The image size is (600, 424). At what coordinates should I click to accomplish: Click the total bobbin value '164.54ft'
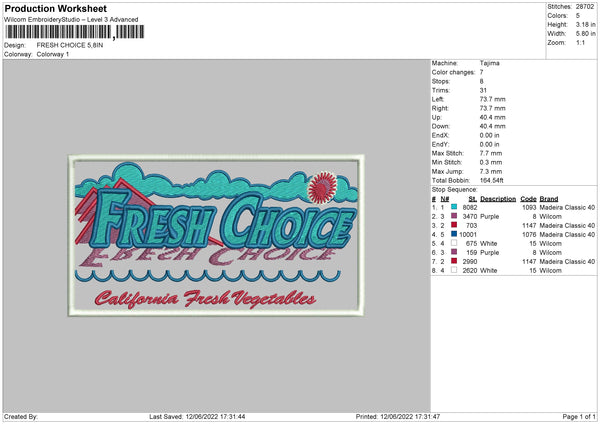[x=491, y=180]
